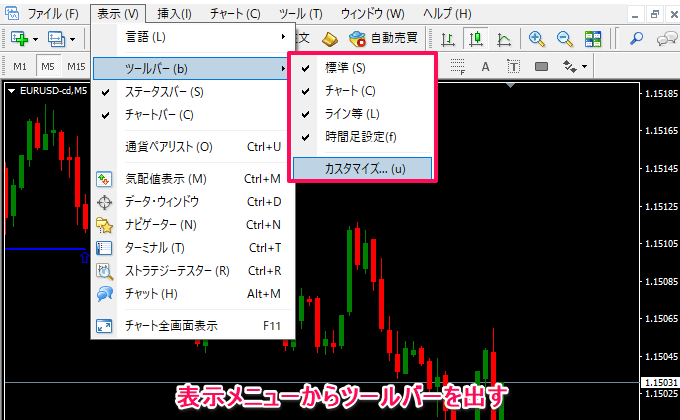Click the EURUSD-cd,M5 chart title triangle
Image resolution: width=680 pixels, height=420 pixels.
(x=12, y=91)
